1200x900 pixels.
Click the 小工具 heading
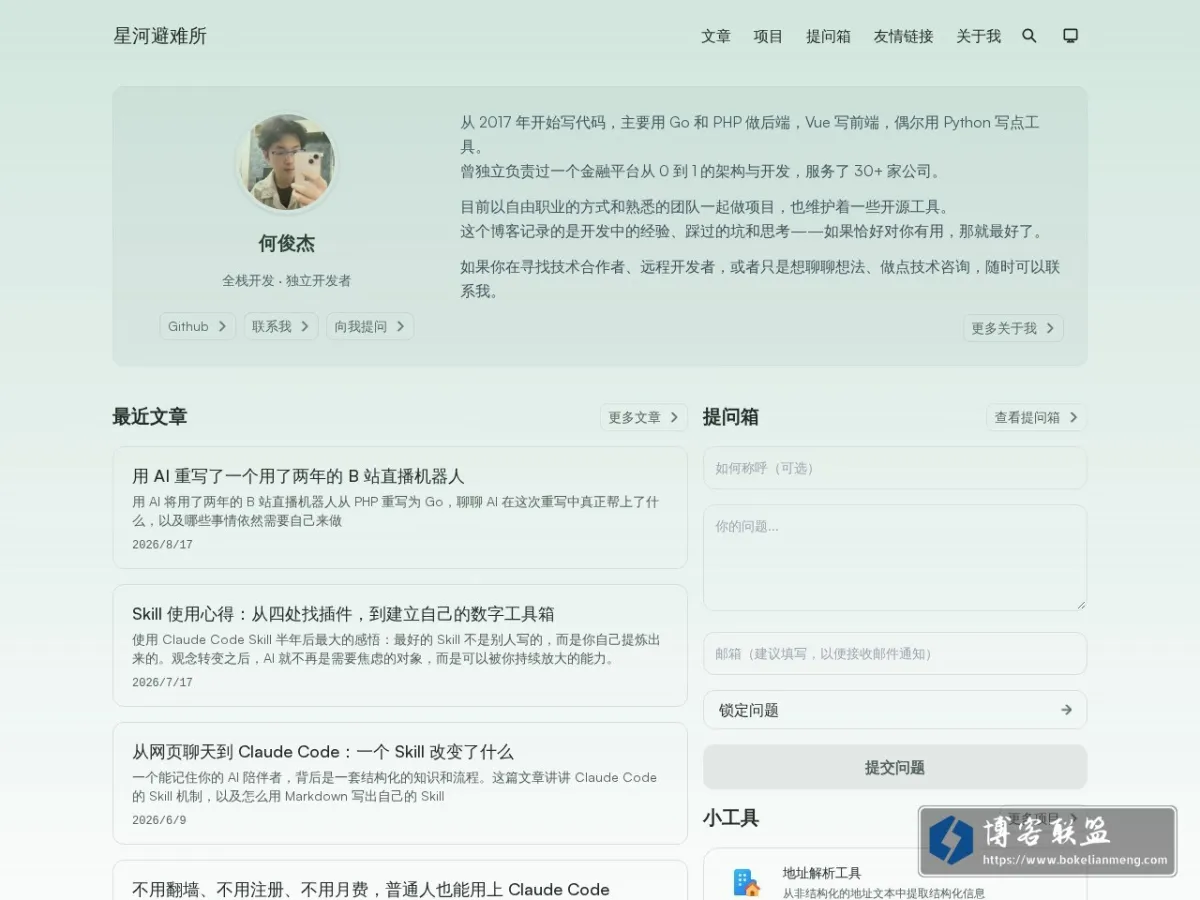(x=731, y=818)
